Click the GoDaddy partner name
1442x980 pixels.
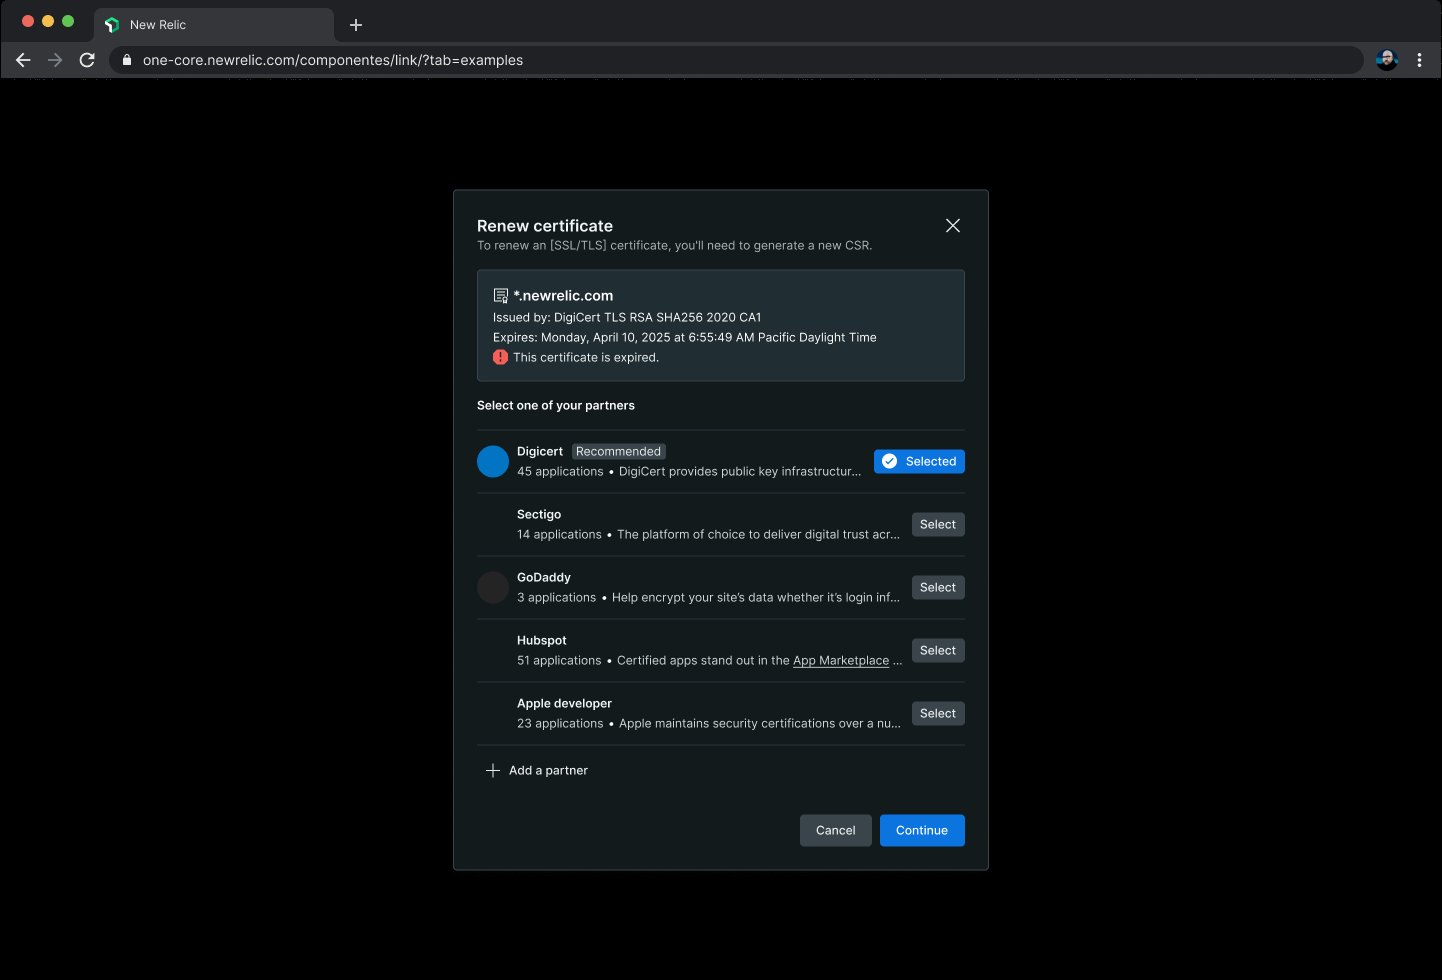(x=544, y=577)
